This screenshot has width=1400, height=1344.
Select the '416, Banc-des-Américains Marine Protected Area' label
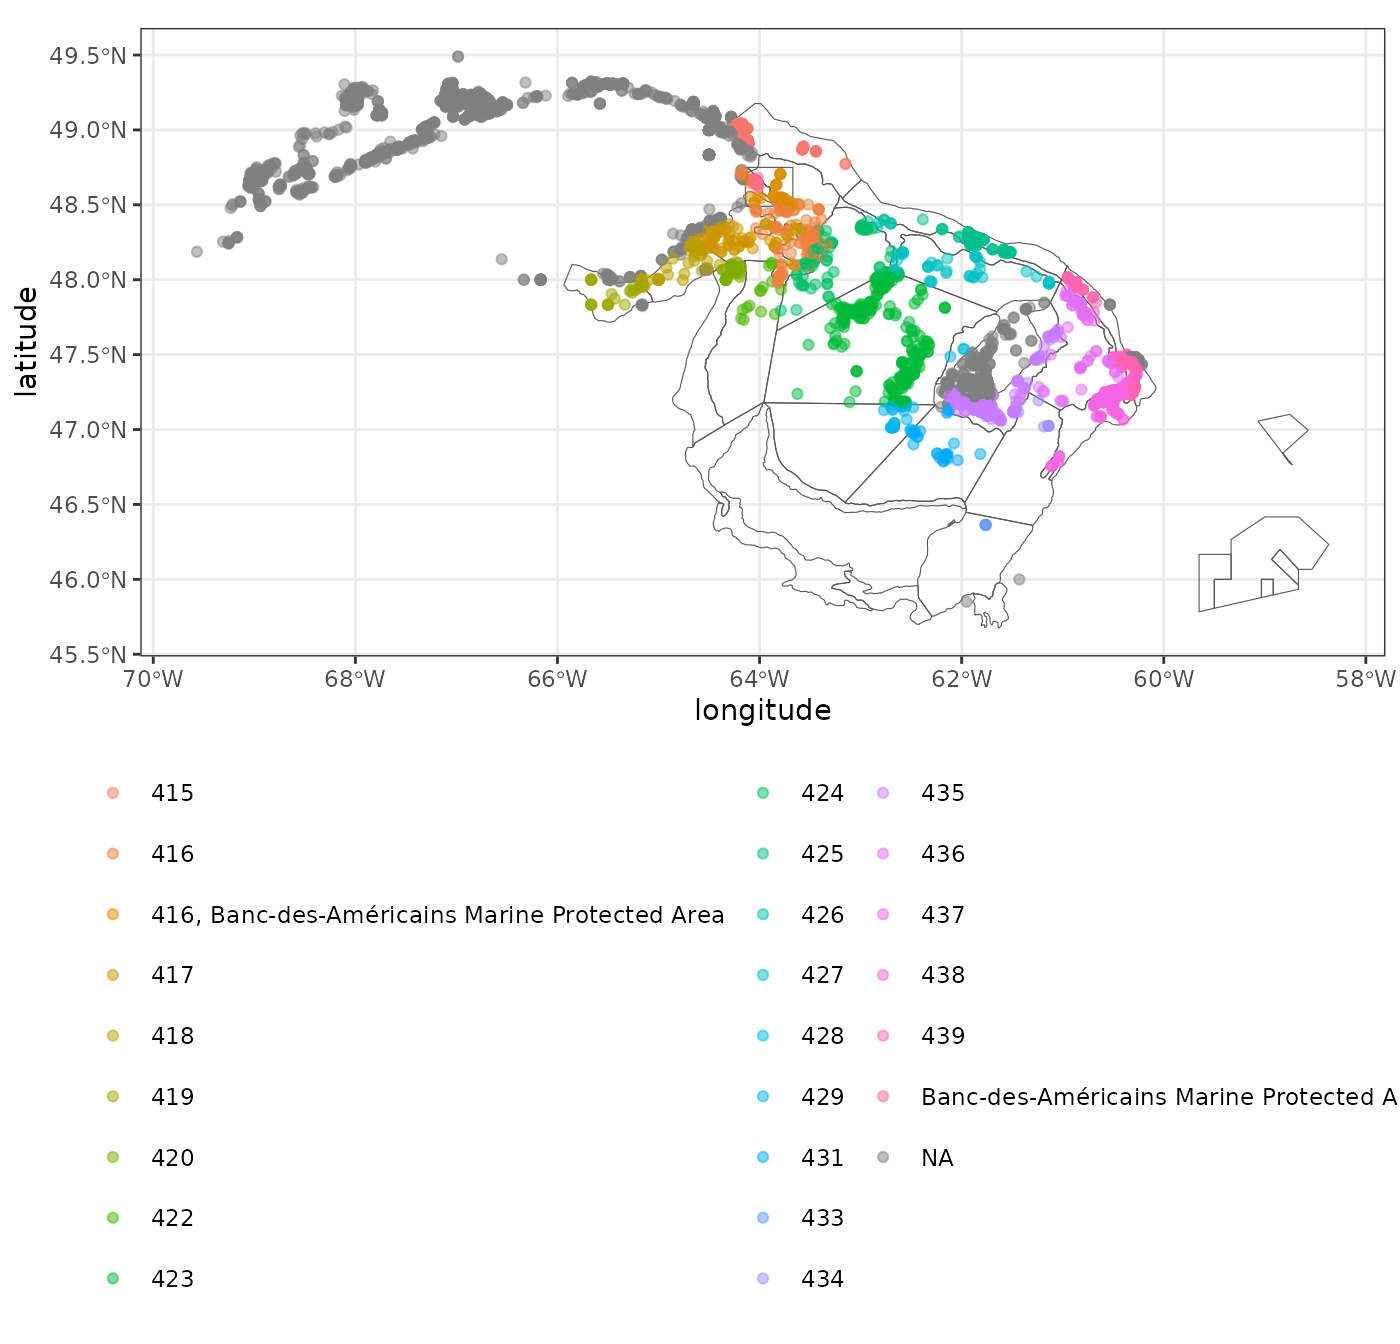[x=437, y=915]
